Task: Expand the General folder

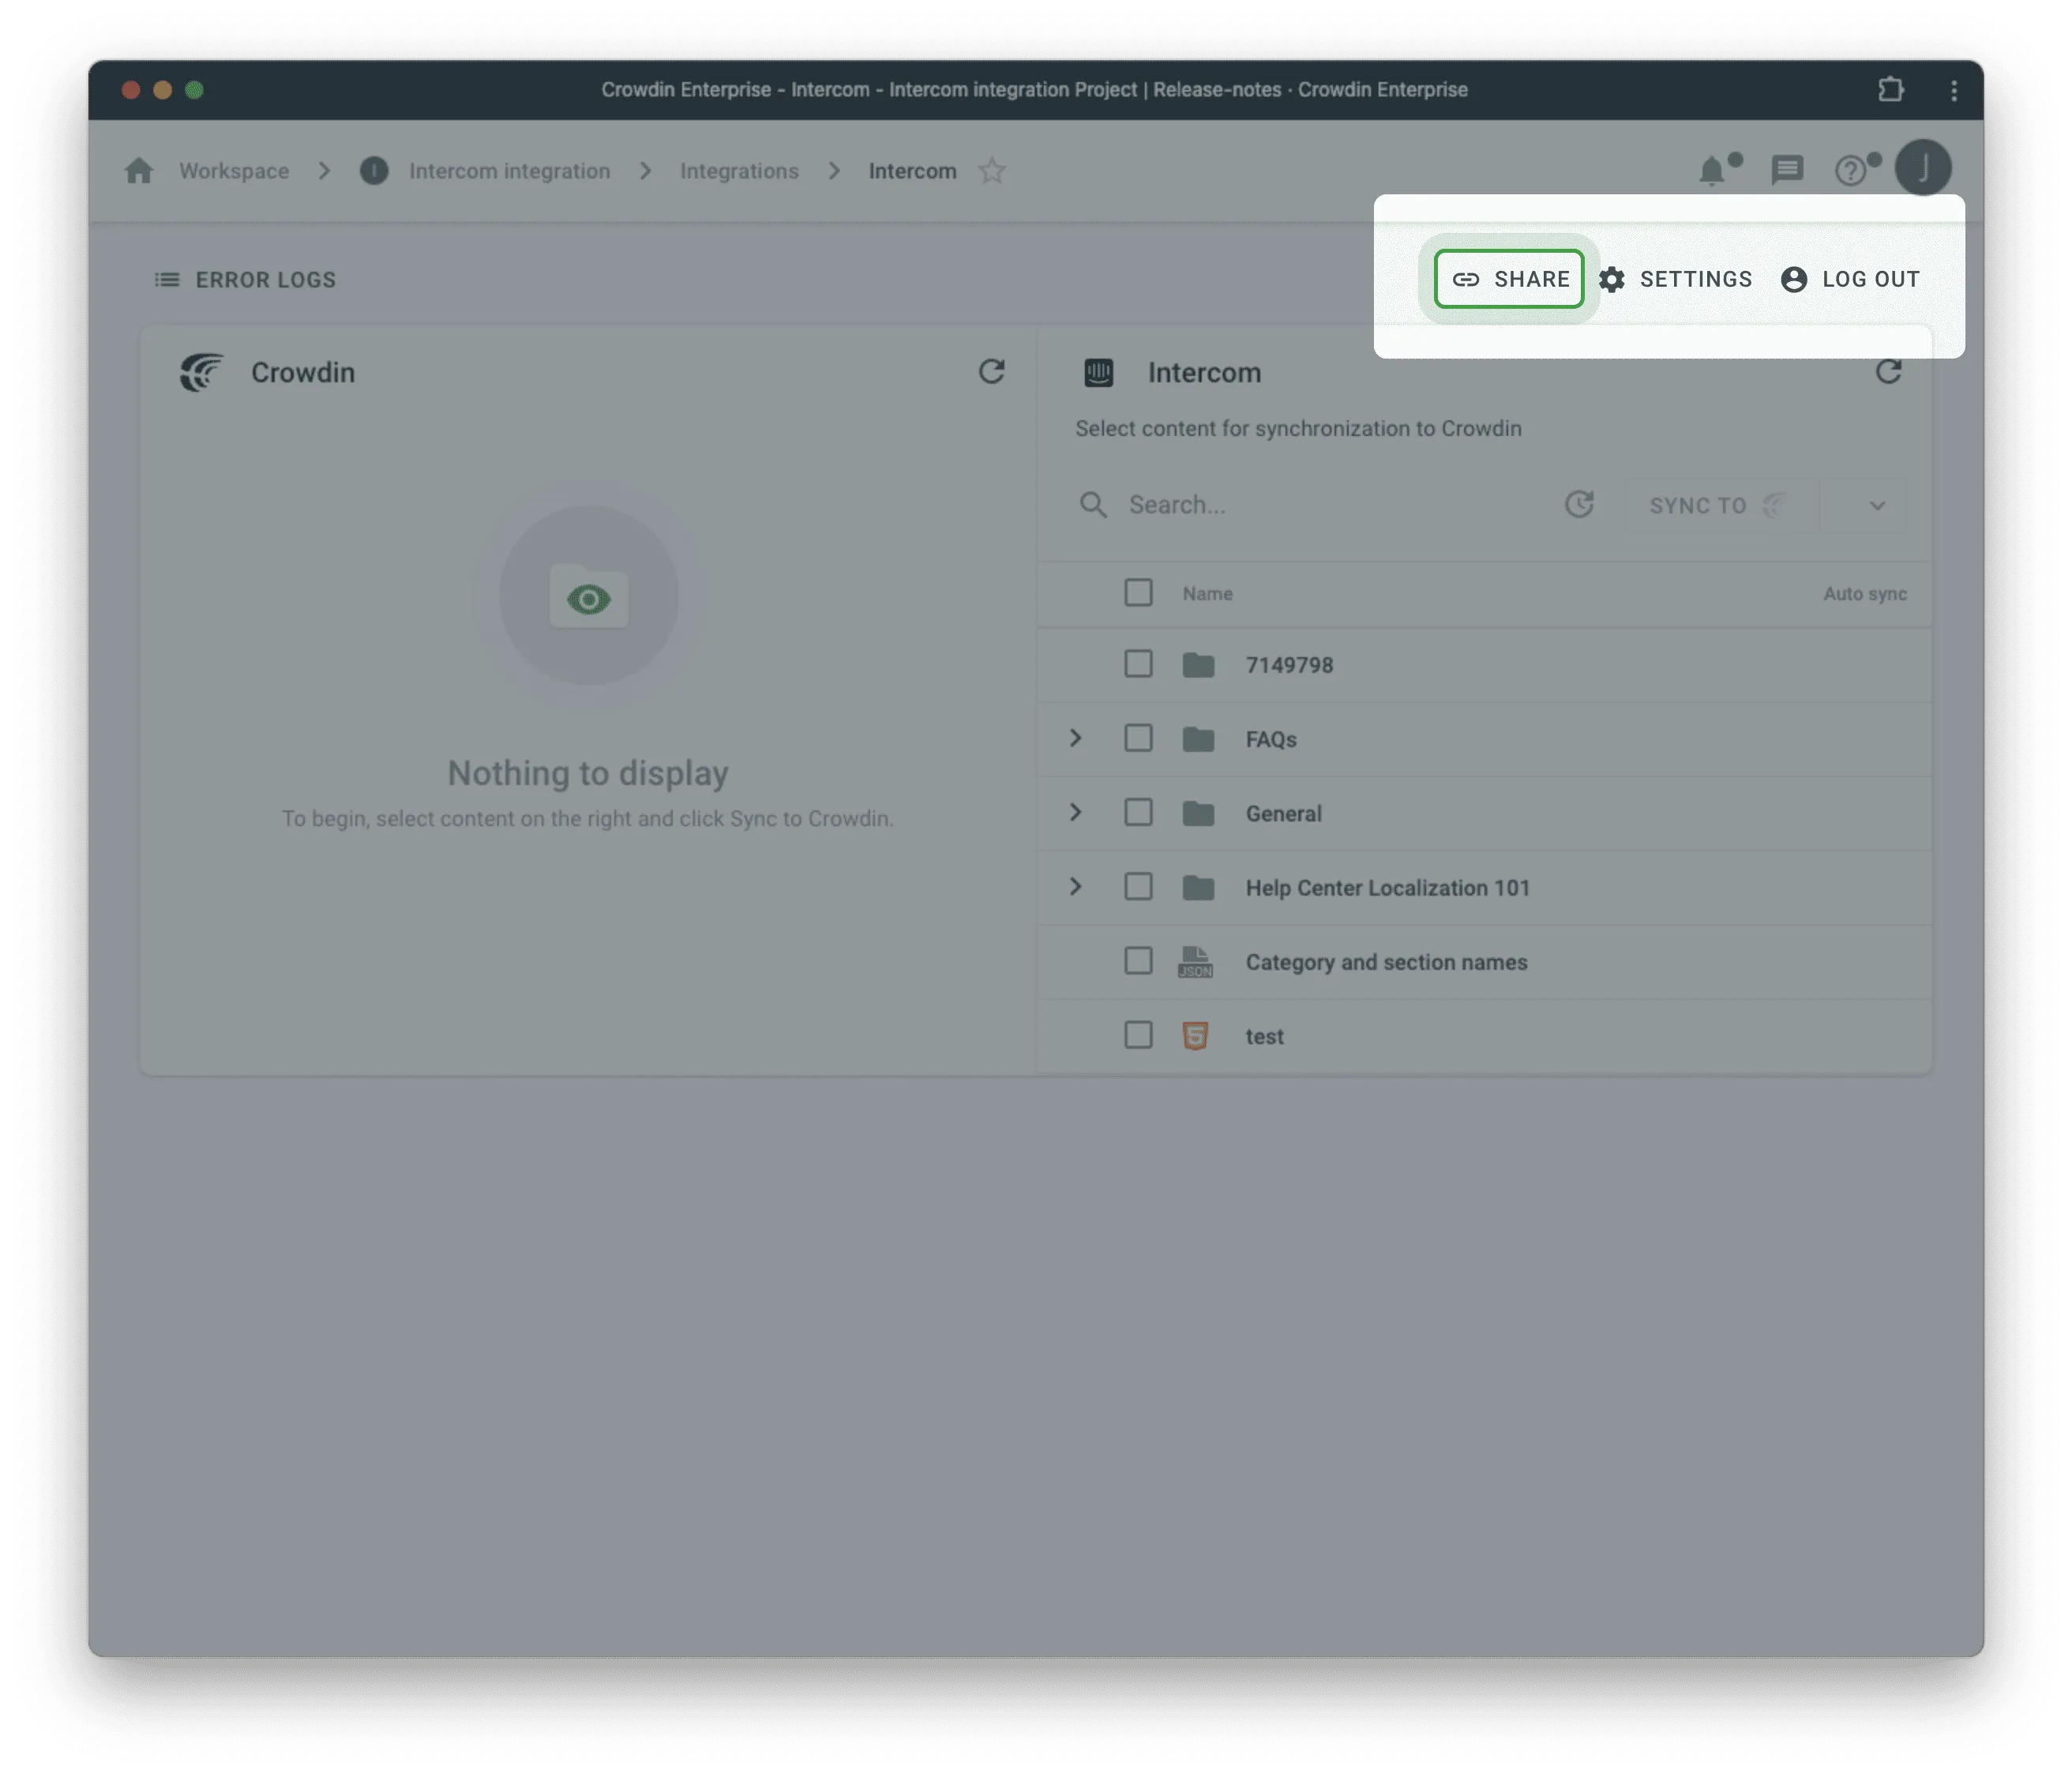Action: [x=1076, y=813]
